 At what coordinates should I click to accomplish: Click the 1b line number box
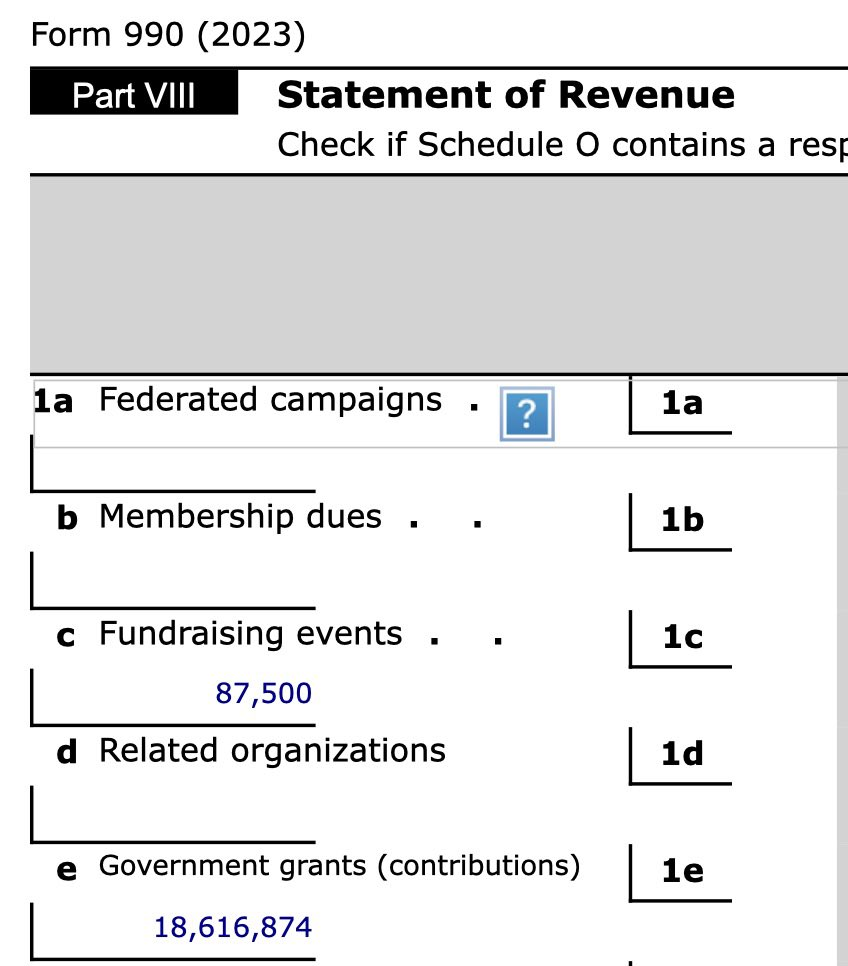click(x=681, y=521)
